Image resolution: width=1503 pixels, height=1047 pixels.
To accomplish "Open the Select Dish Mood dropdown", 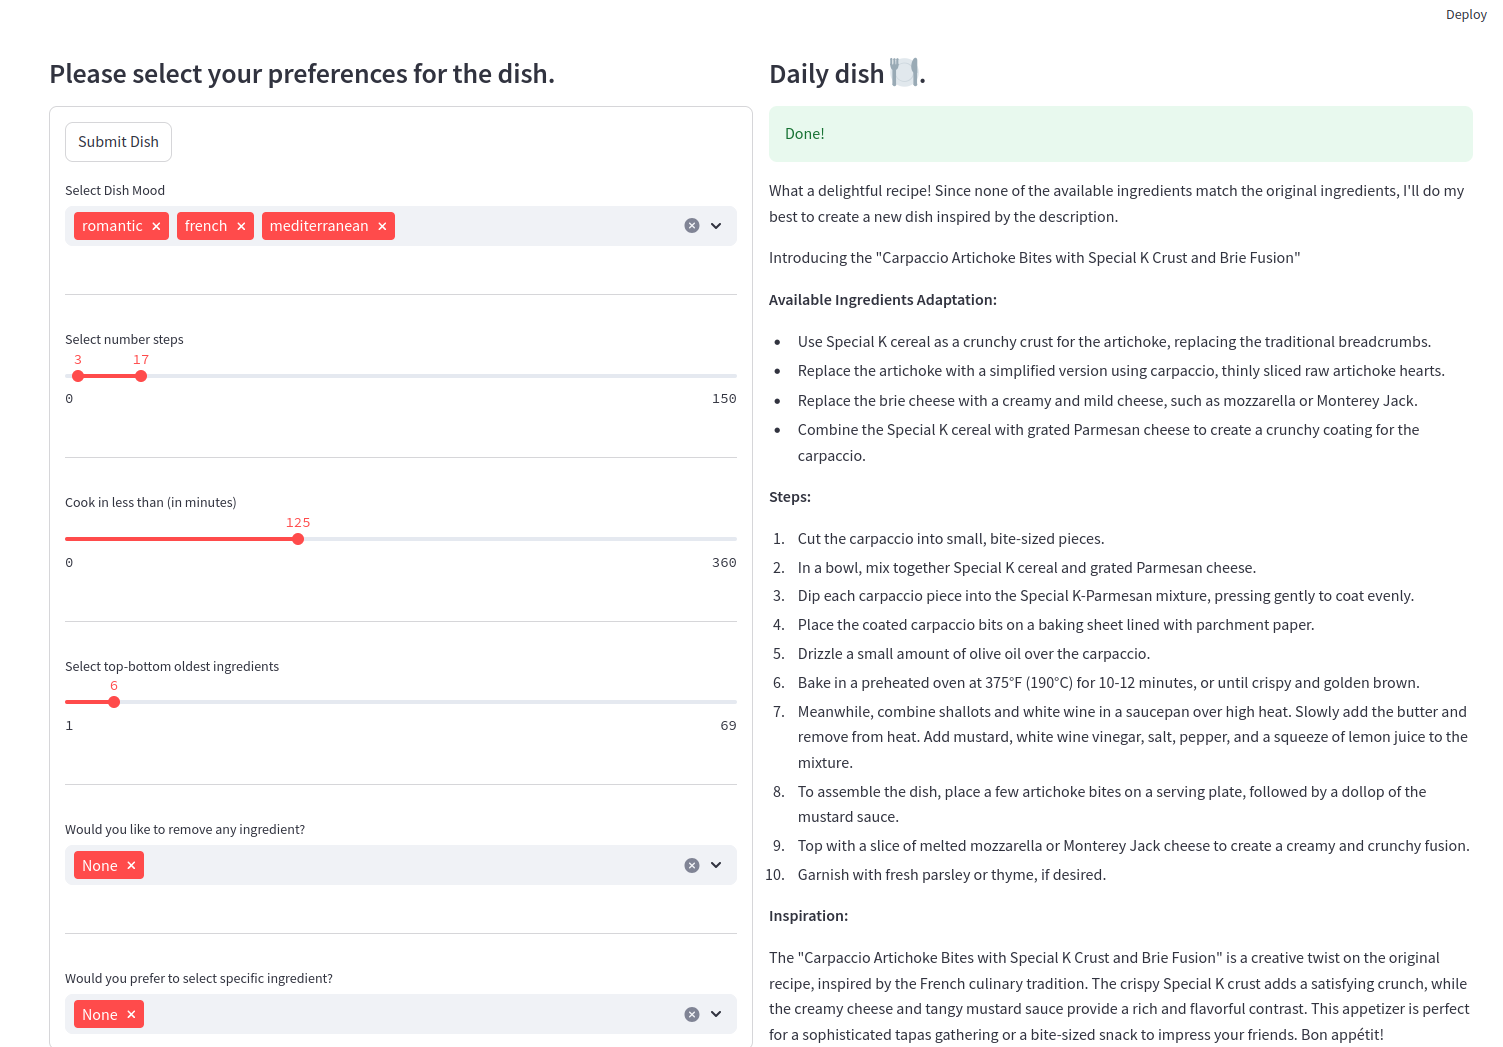I will (716, 226).
